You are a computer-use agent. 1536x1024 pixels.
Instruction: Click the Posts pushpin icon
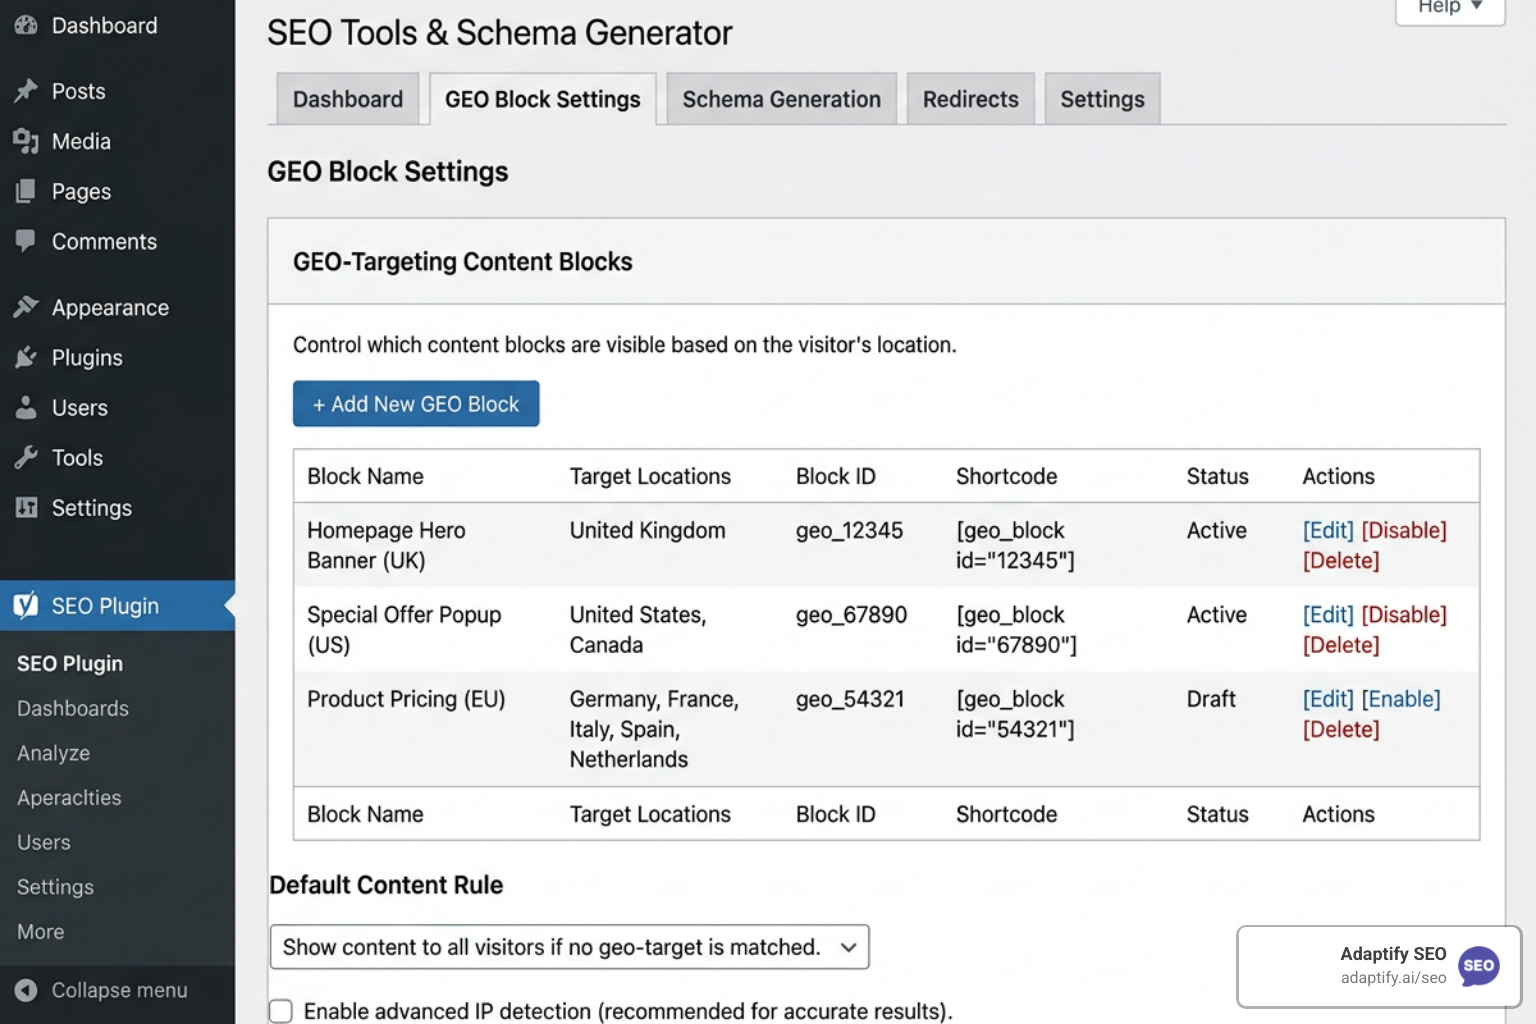click(26, 91)
